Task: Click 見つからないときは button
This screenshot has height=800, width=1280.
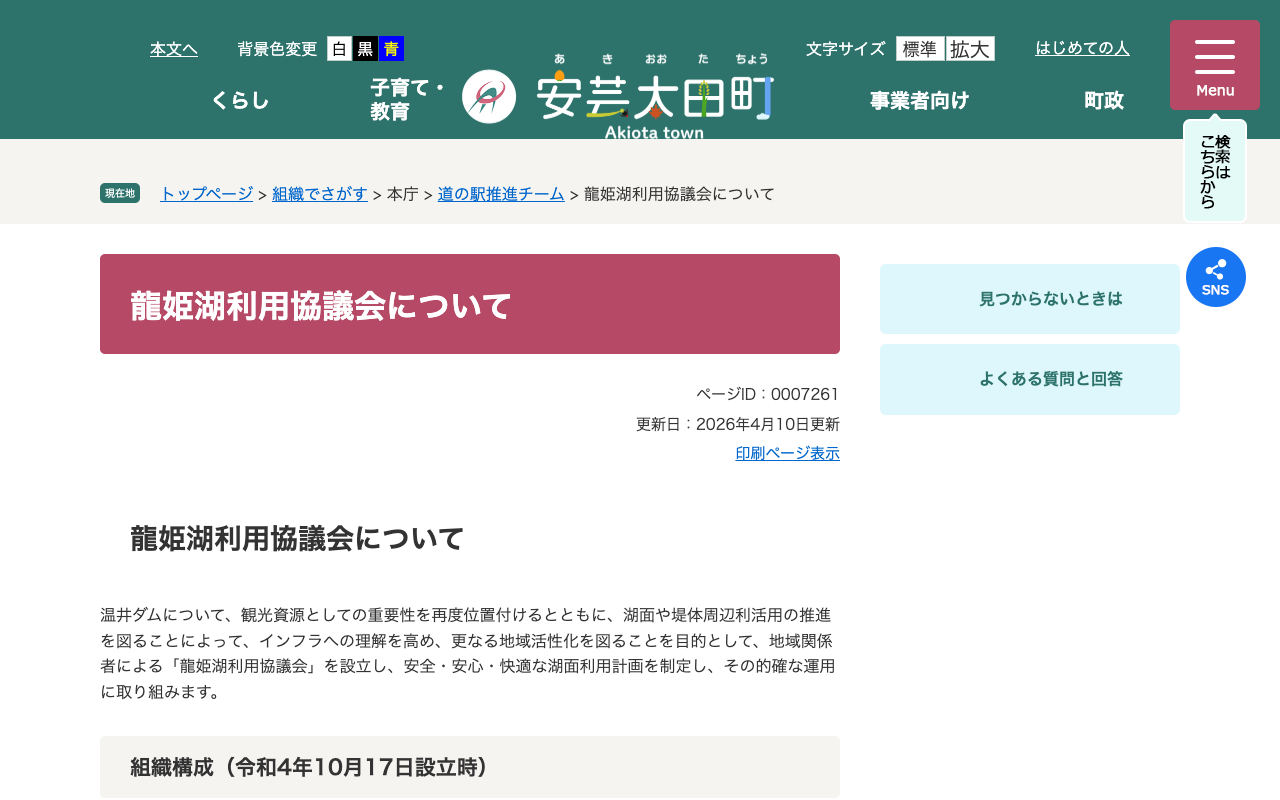Action: (1030, 299)
